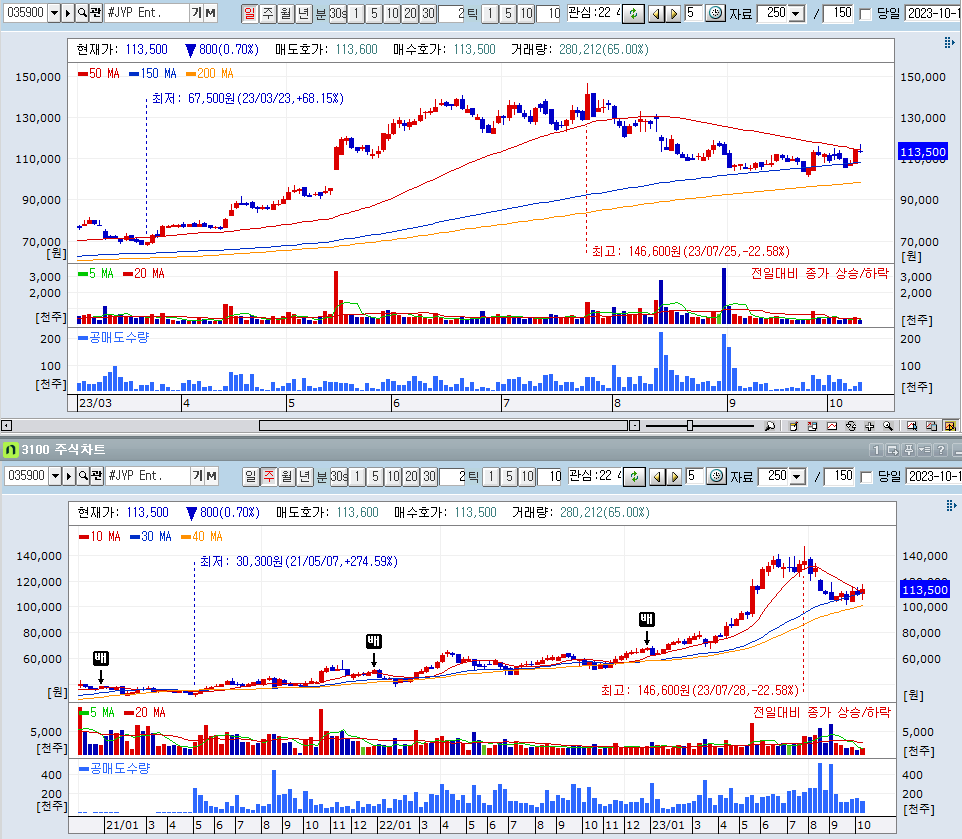Open the 035900 stock code dropdown in upper chart
962x839 pixels.
[x=54, y=13]
